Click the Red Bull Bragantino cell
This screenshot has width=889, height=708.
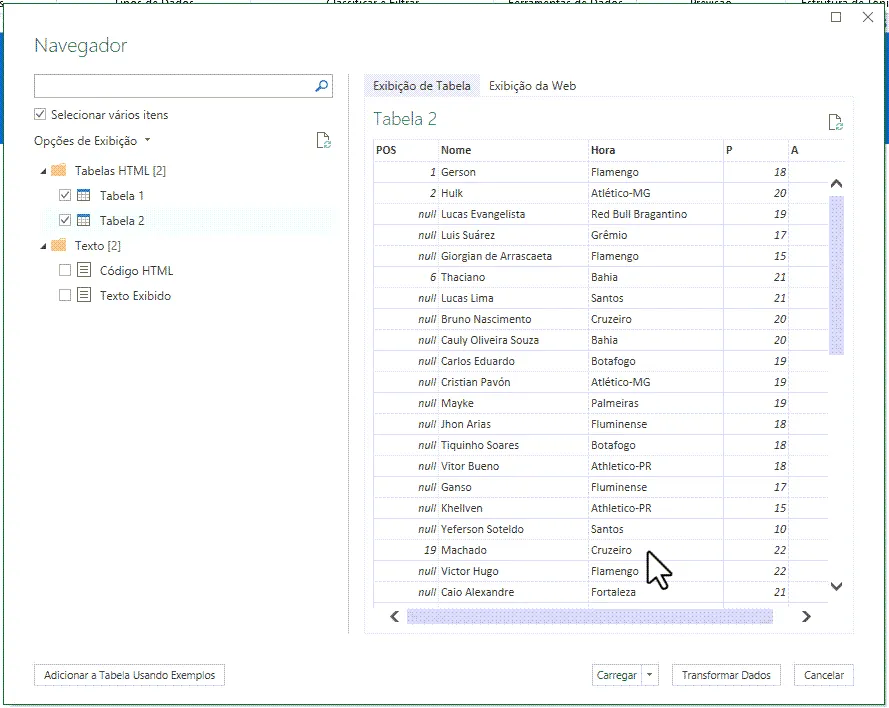(x=656, y=214)
